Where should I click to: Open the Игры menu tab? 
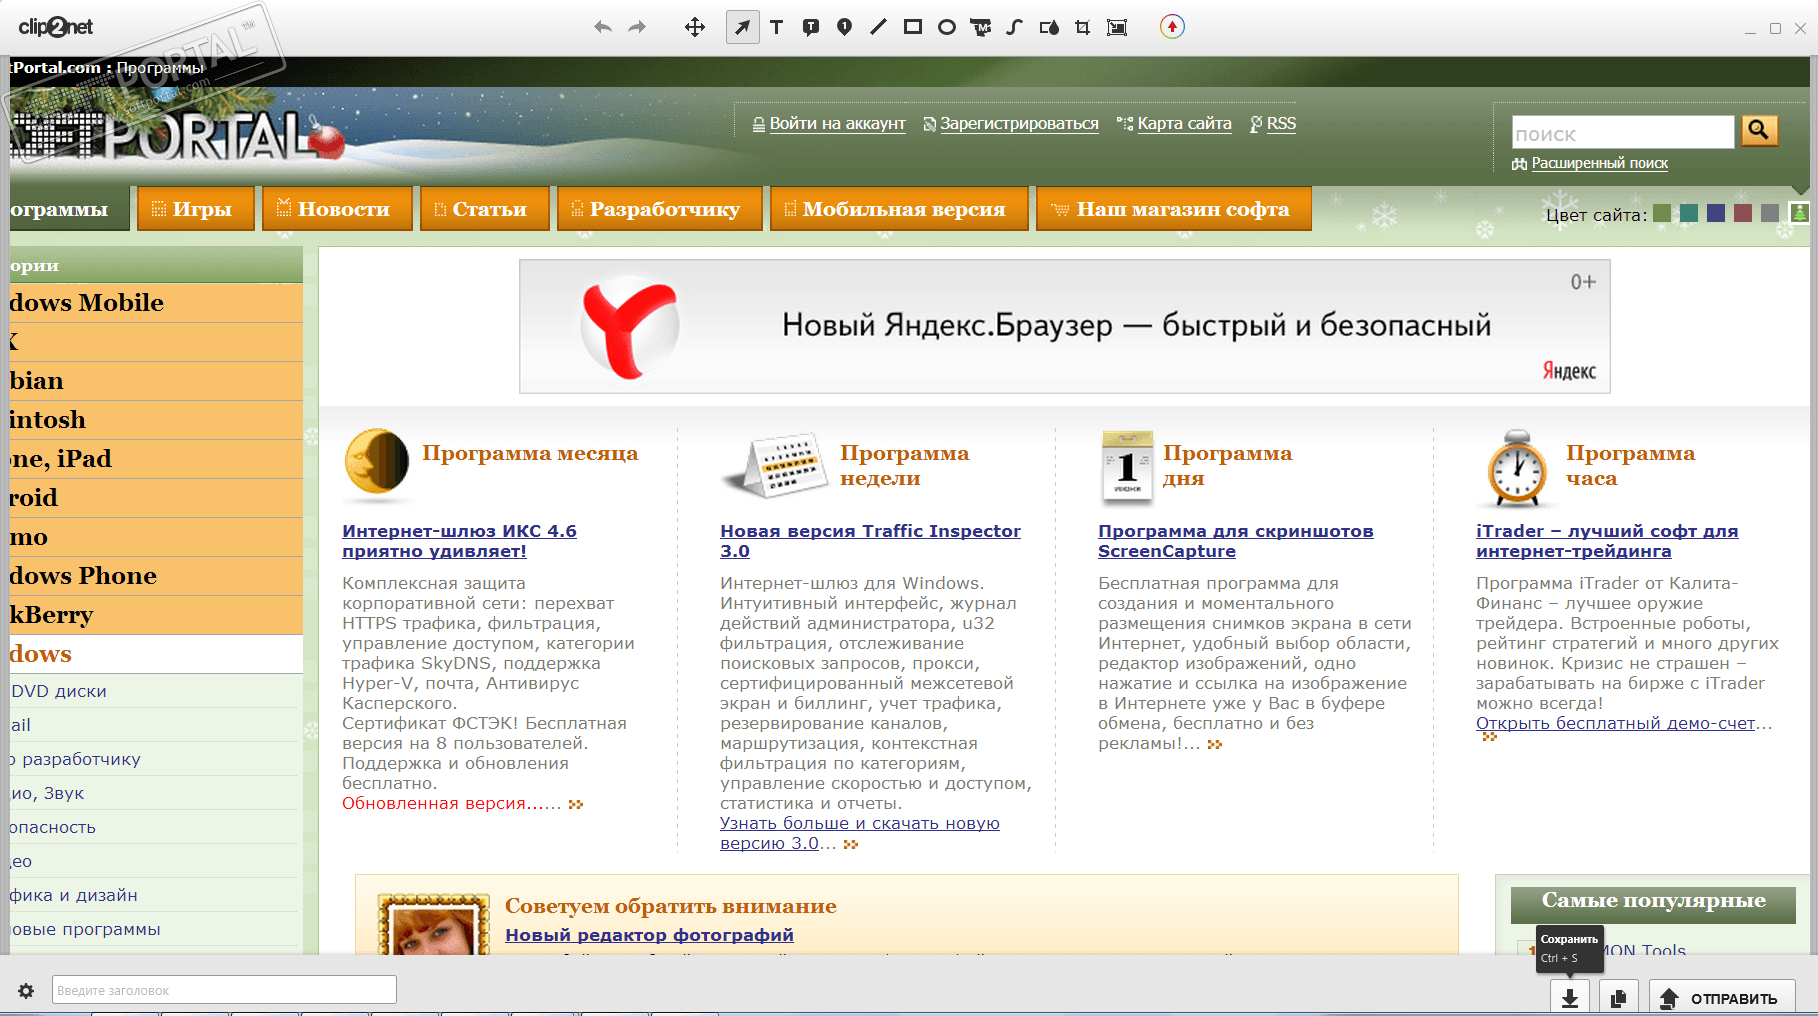(x=196, y=209)
